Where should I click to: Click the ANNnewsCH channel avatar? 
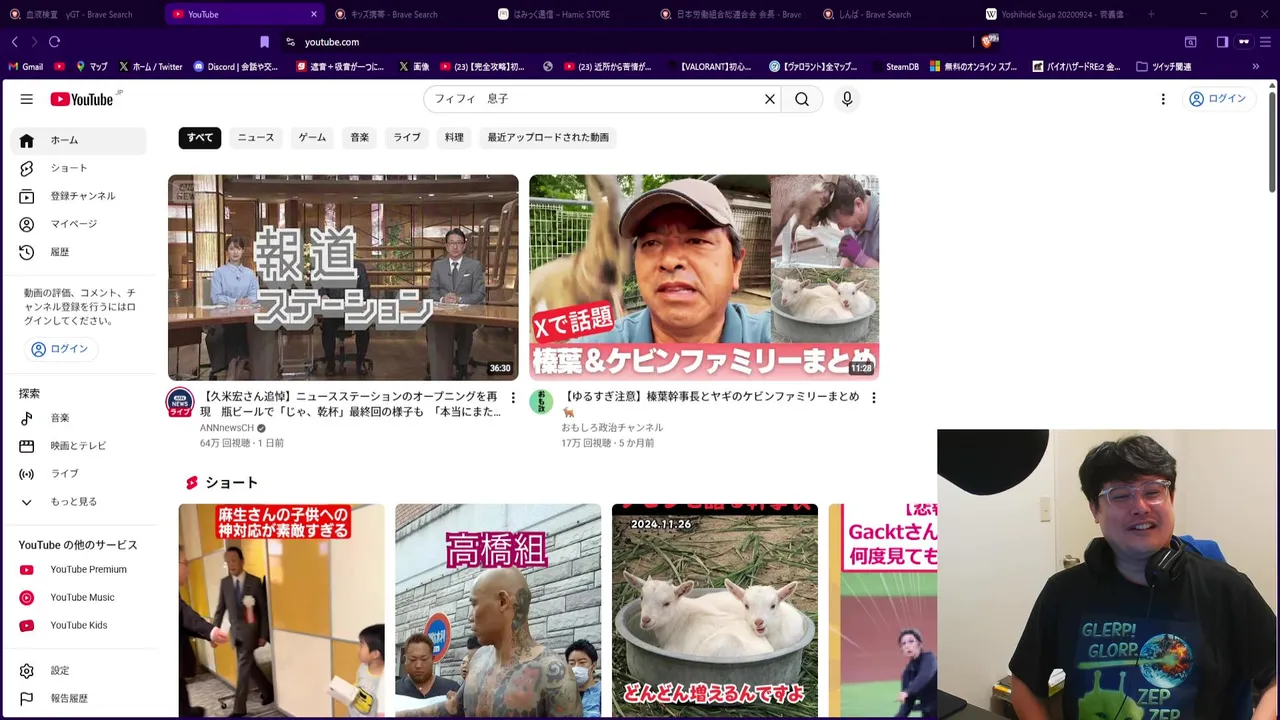coord(180,402)
